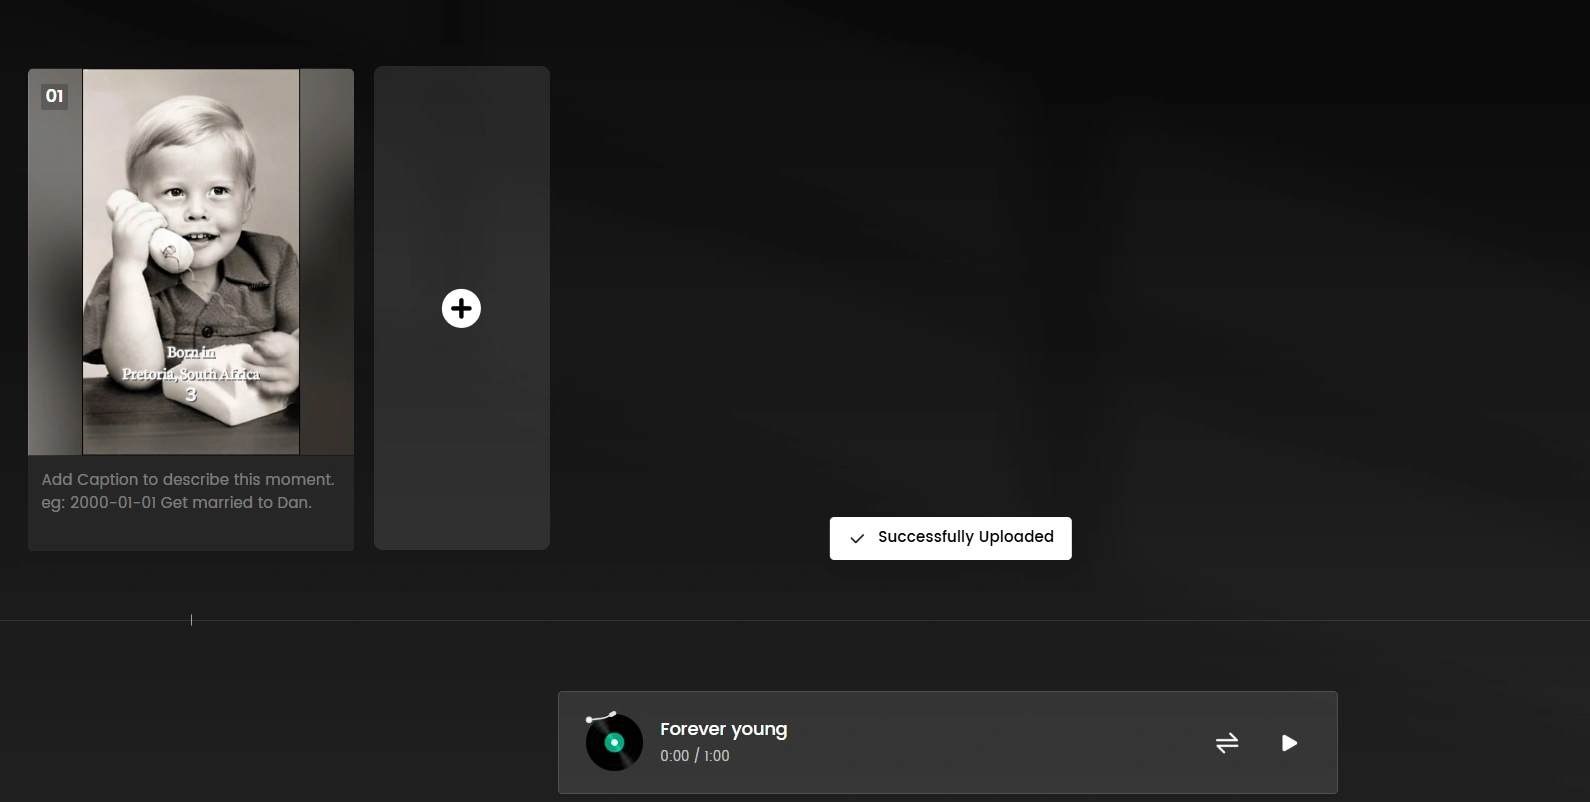1590x802 pixels.
Task: Select the toddler photo on slide 01
Action: (191, 220)
